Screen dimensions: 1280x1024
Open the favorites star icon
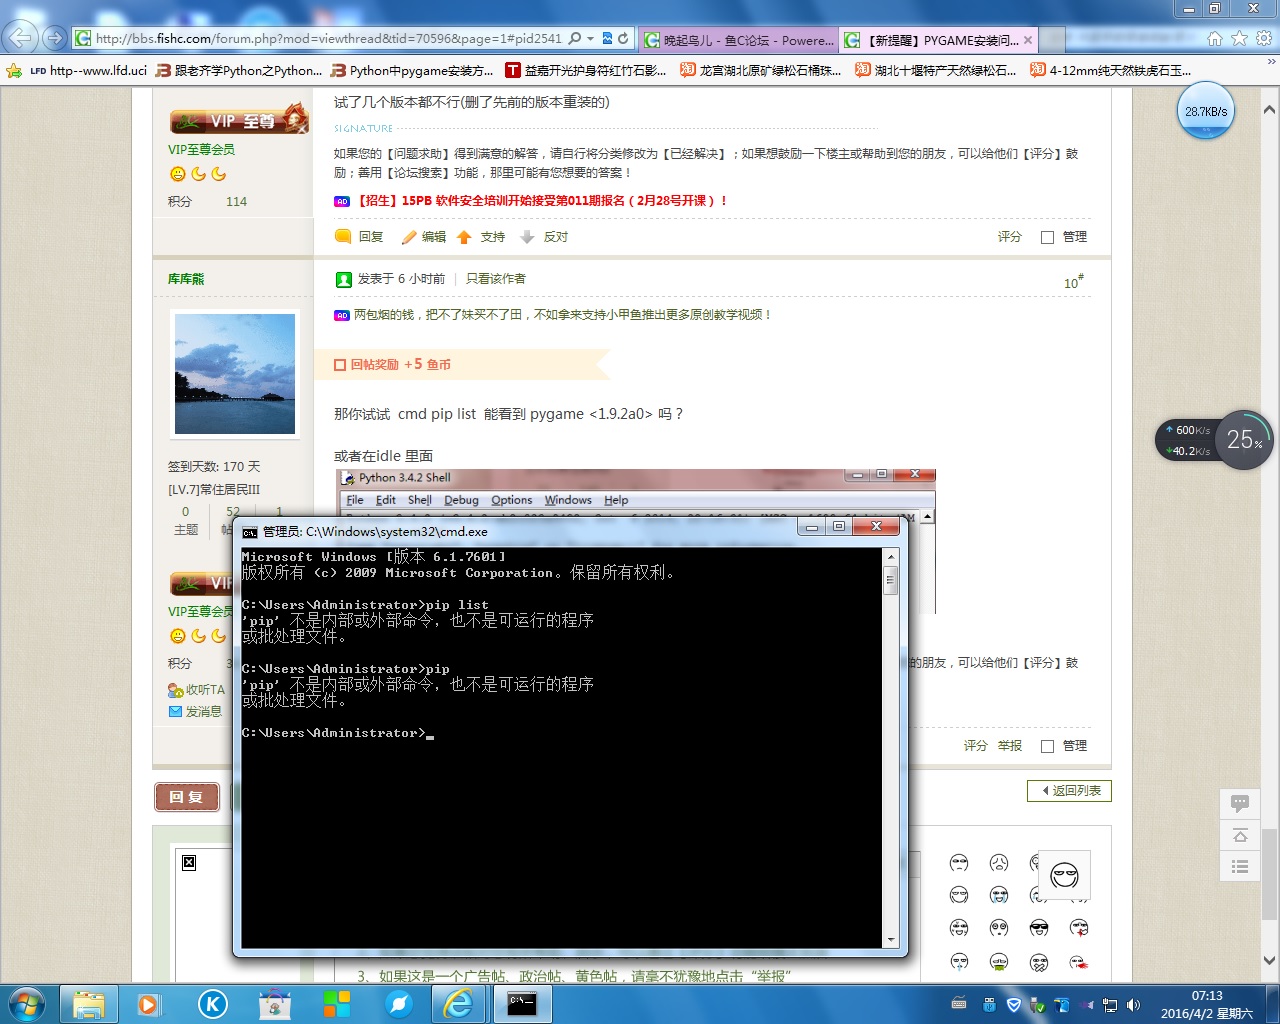[x=1239, y=39]
